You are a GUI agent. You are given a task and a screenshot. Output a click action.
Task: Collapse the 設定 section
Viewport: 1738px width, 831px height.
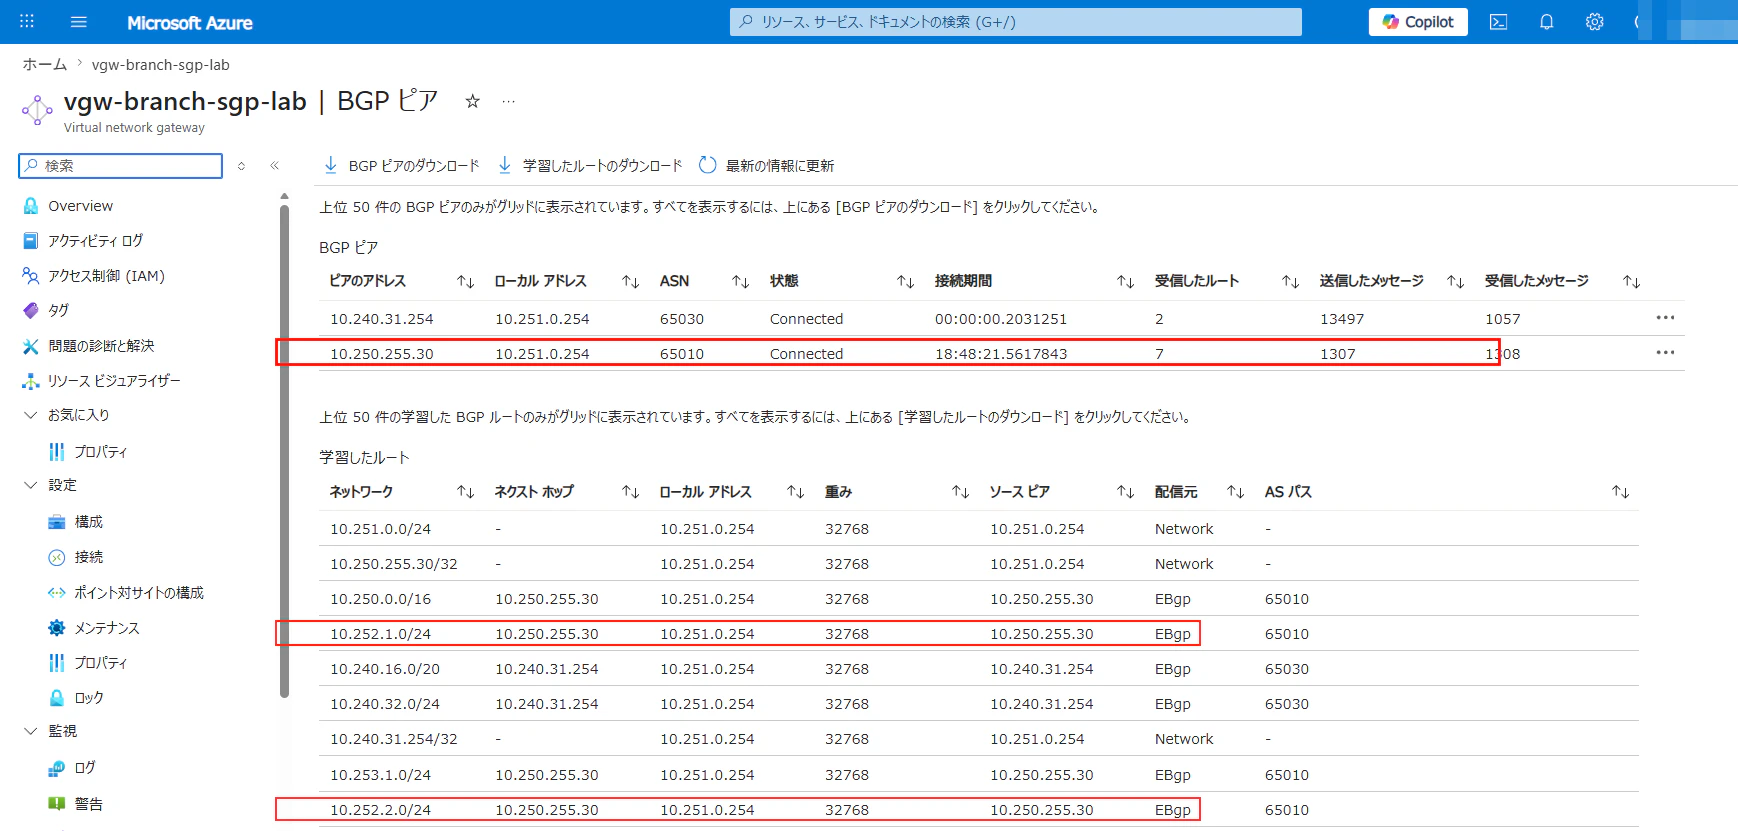tap(31, 485)
